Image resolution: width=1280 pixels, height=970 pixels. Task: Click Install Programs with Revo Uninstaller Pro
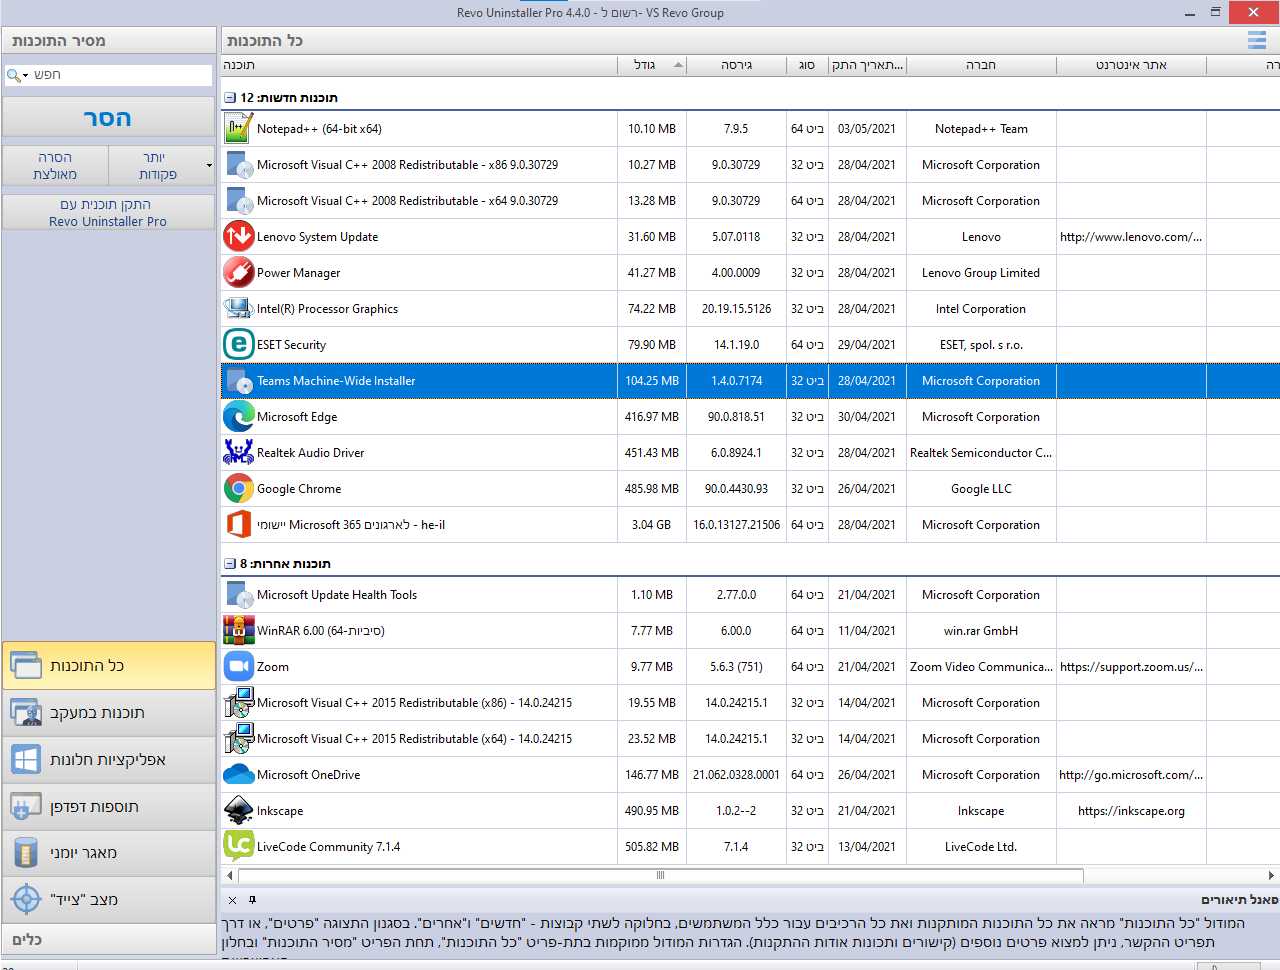(108, 213)
